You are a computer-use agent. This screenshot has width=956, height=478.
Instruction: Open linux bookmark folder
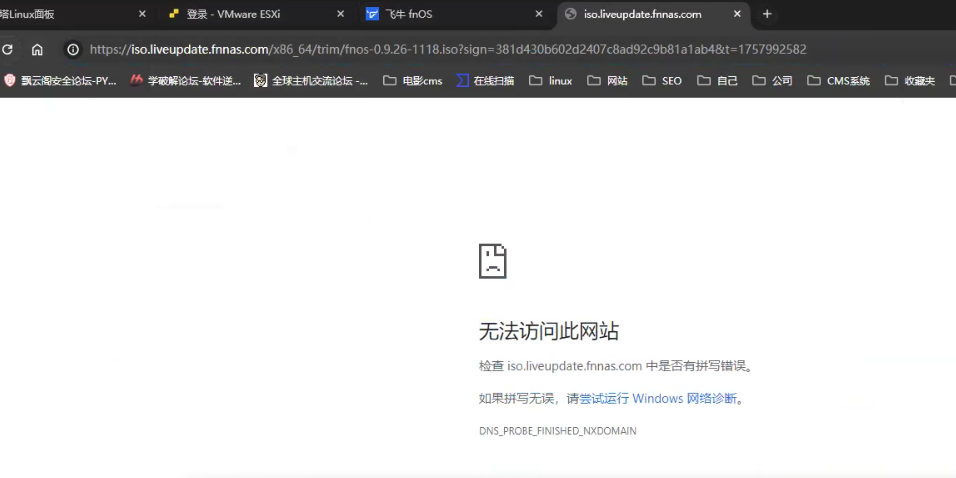551,80
